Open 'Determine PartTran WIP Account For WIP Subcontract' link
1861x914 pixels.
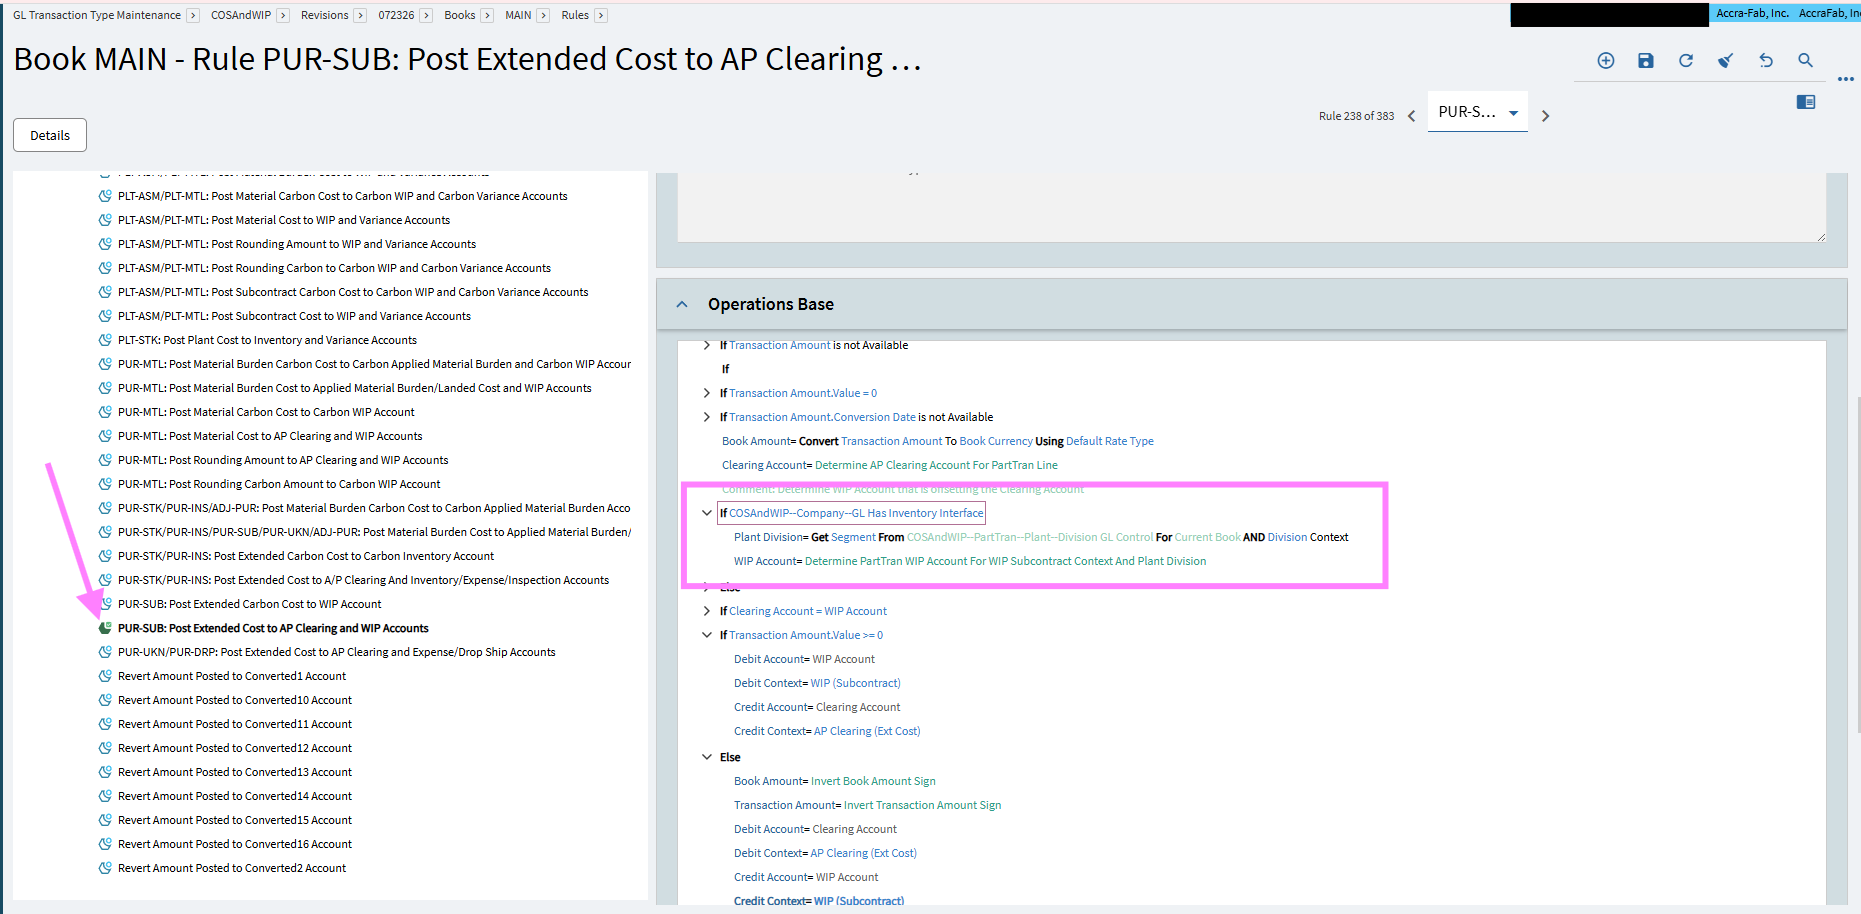click(1005, 561)
